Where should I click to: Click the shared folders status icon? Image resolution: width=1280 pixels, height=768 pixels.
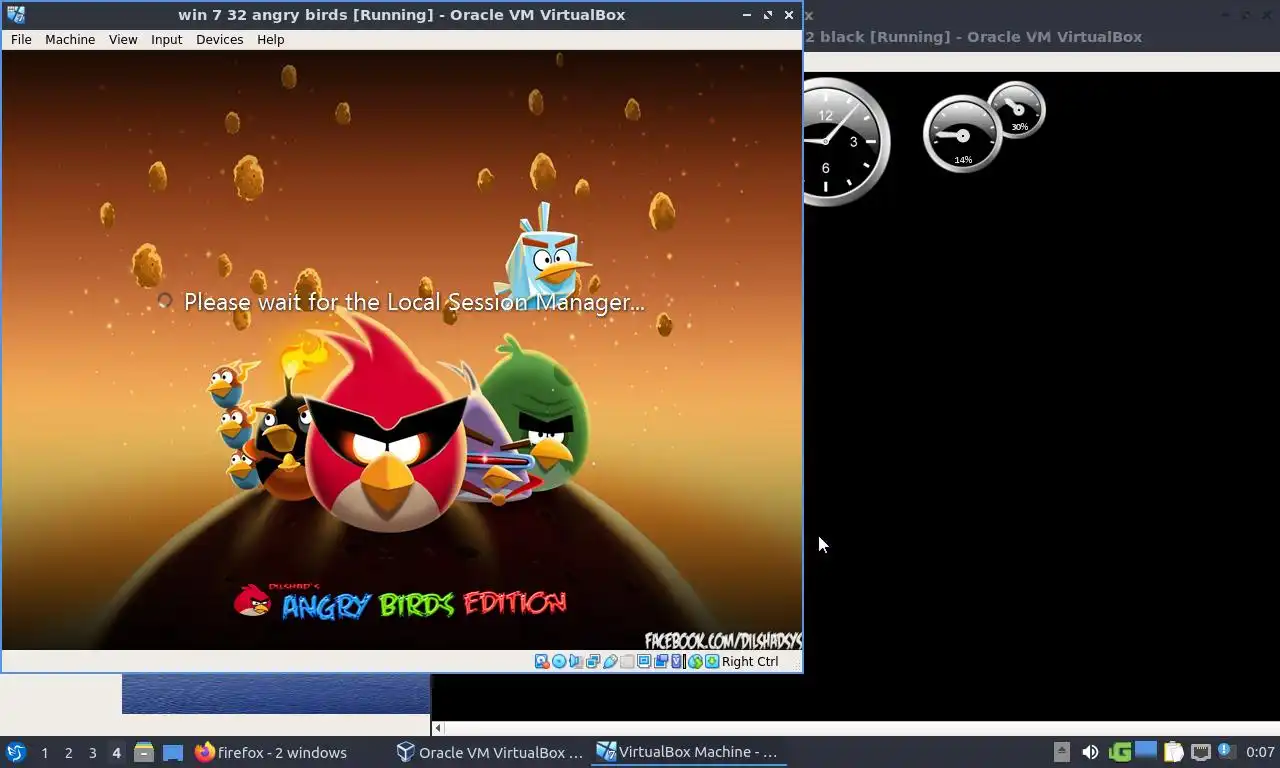627,661
